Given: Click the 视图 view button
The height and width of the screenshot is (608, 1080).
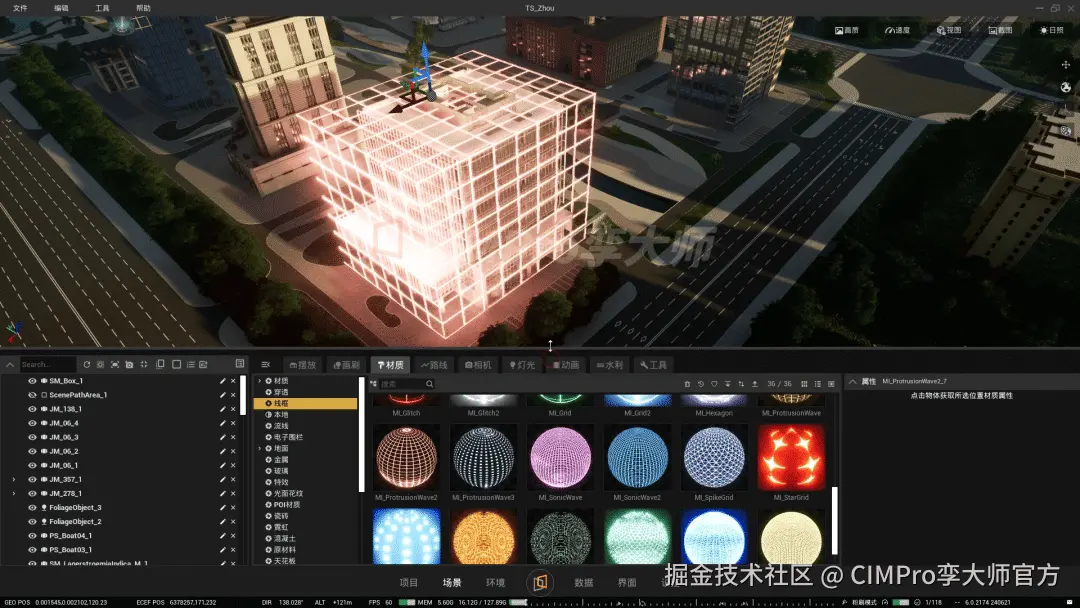Looking at the screenshot, I should 949,30.
